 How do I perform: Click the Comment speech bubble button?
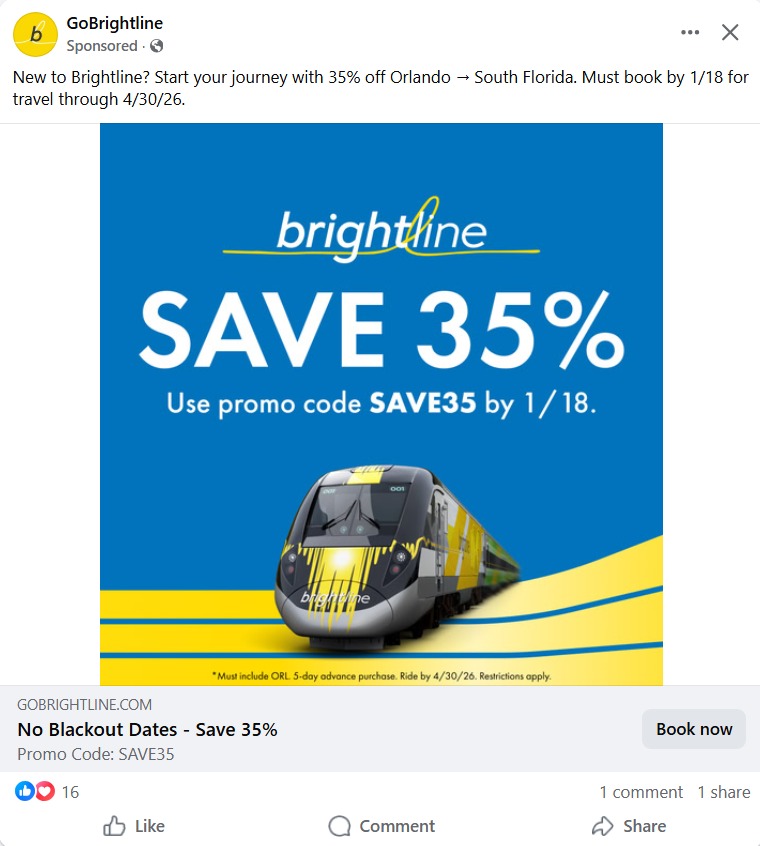coord(382,826)
